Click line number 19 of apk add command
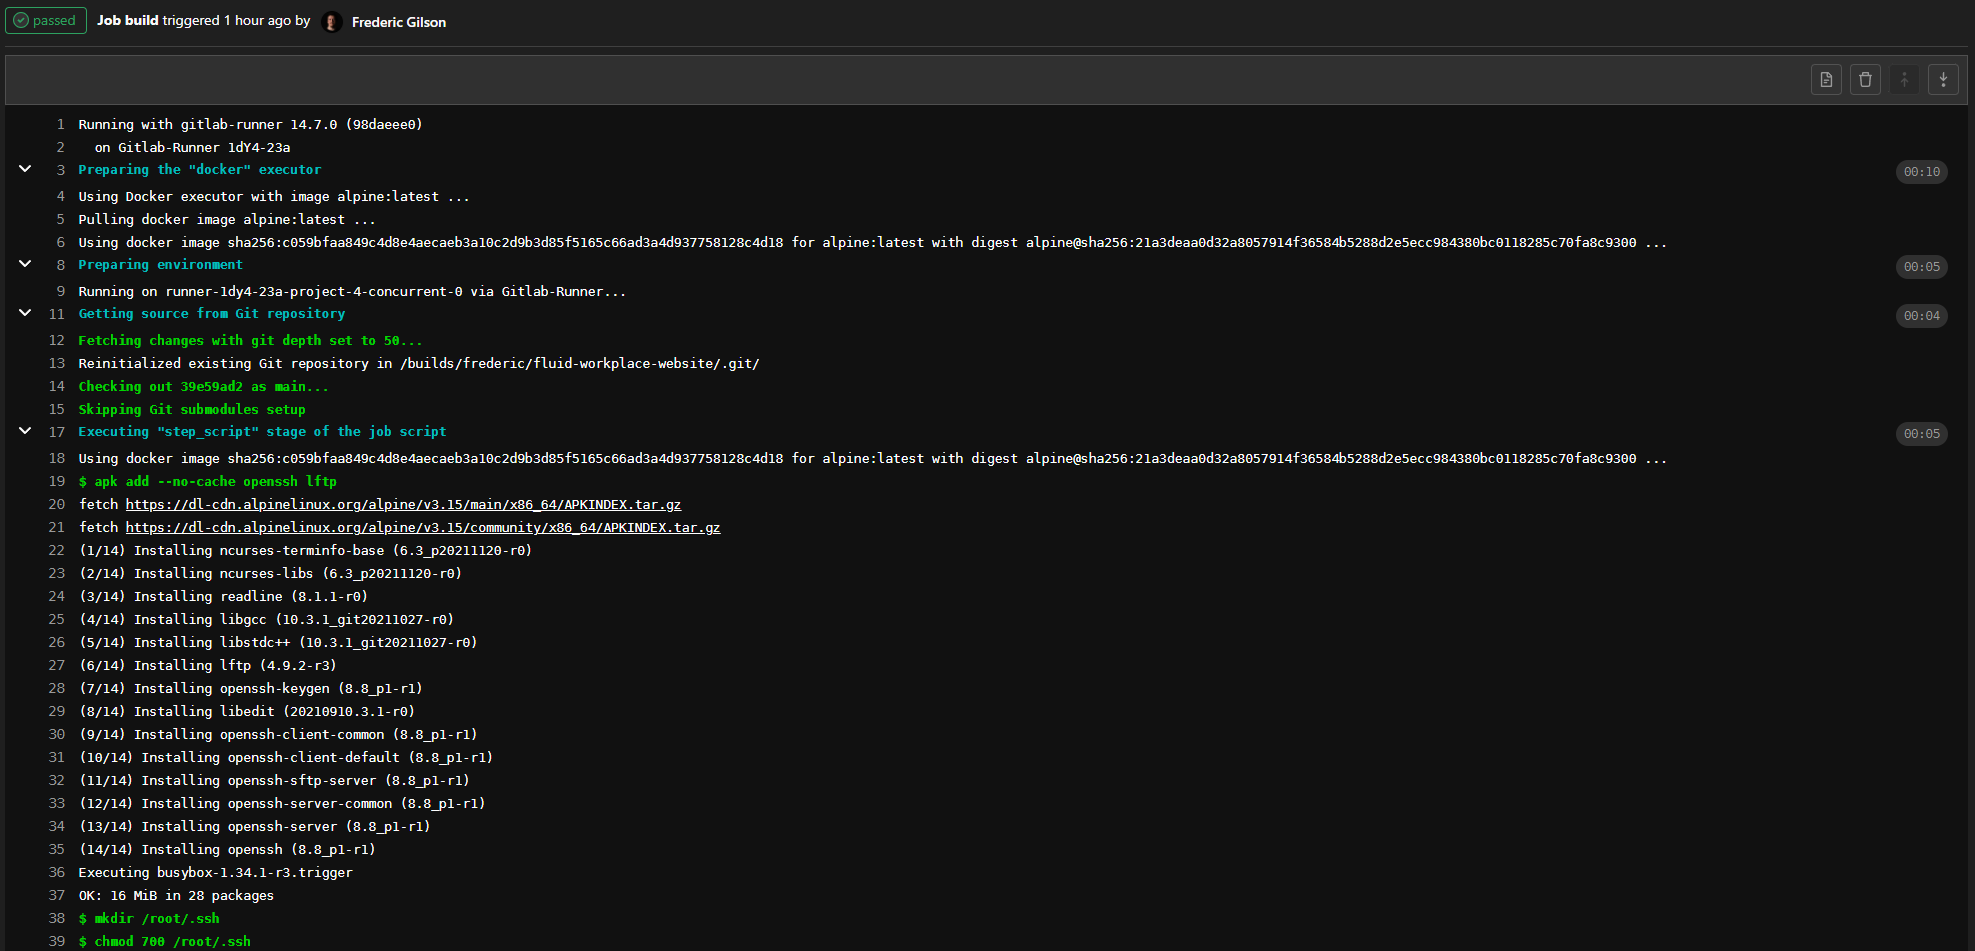1975x951 pixels. (57, 482)
